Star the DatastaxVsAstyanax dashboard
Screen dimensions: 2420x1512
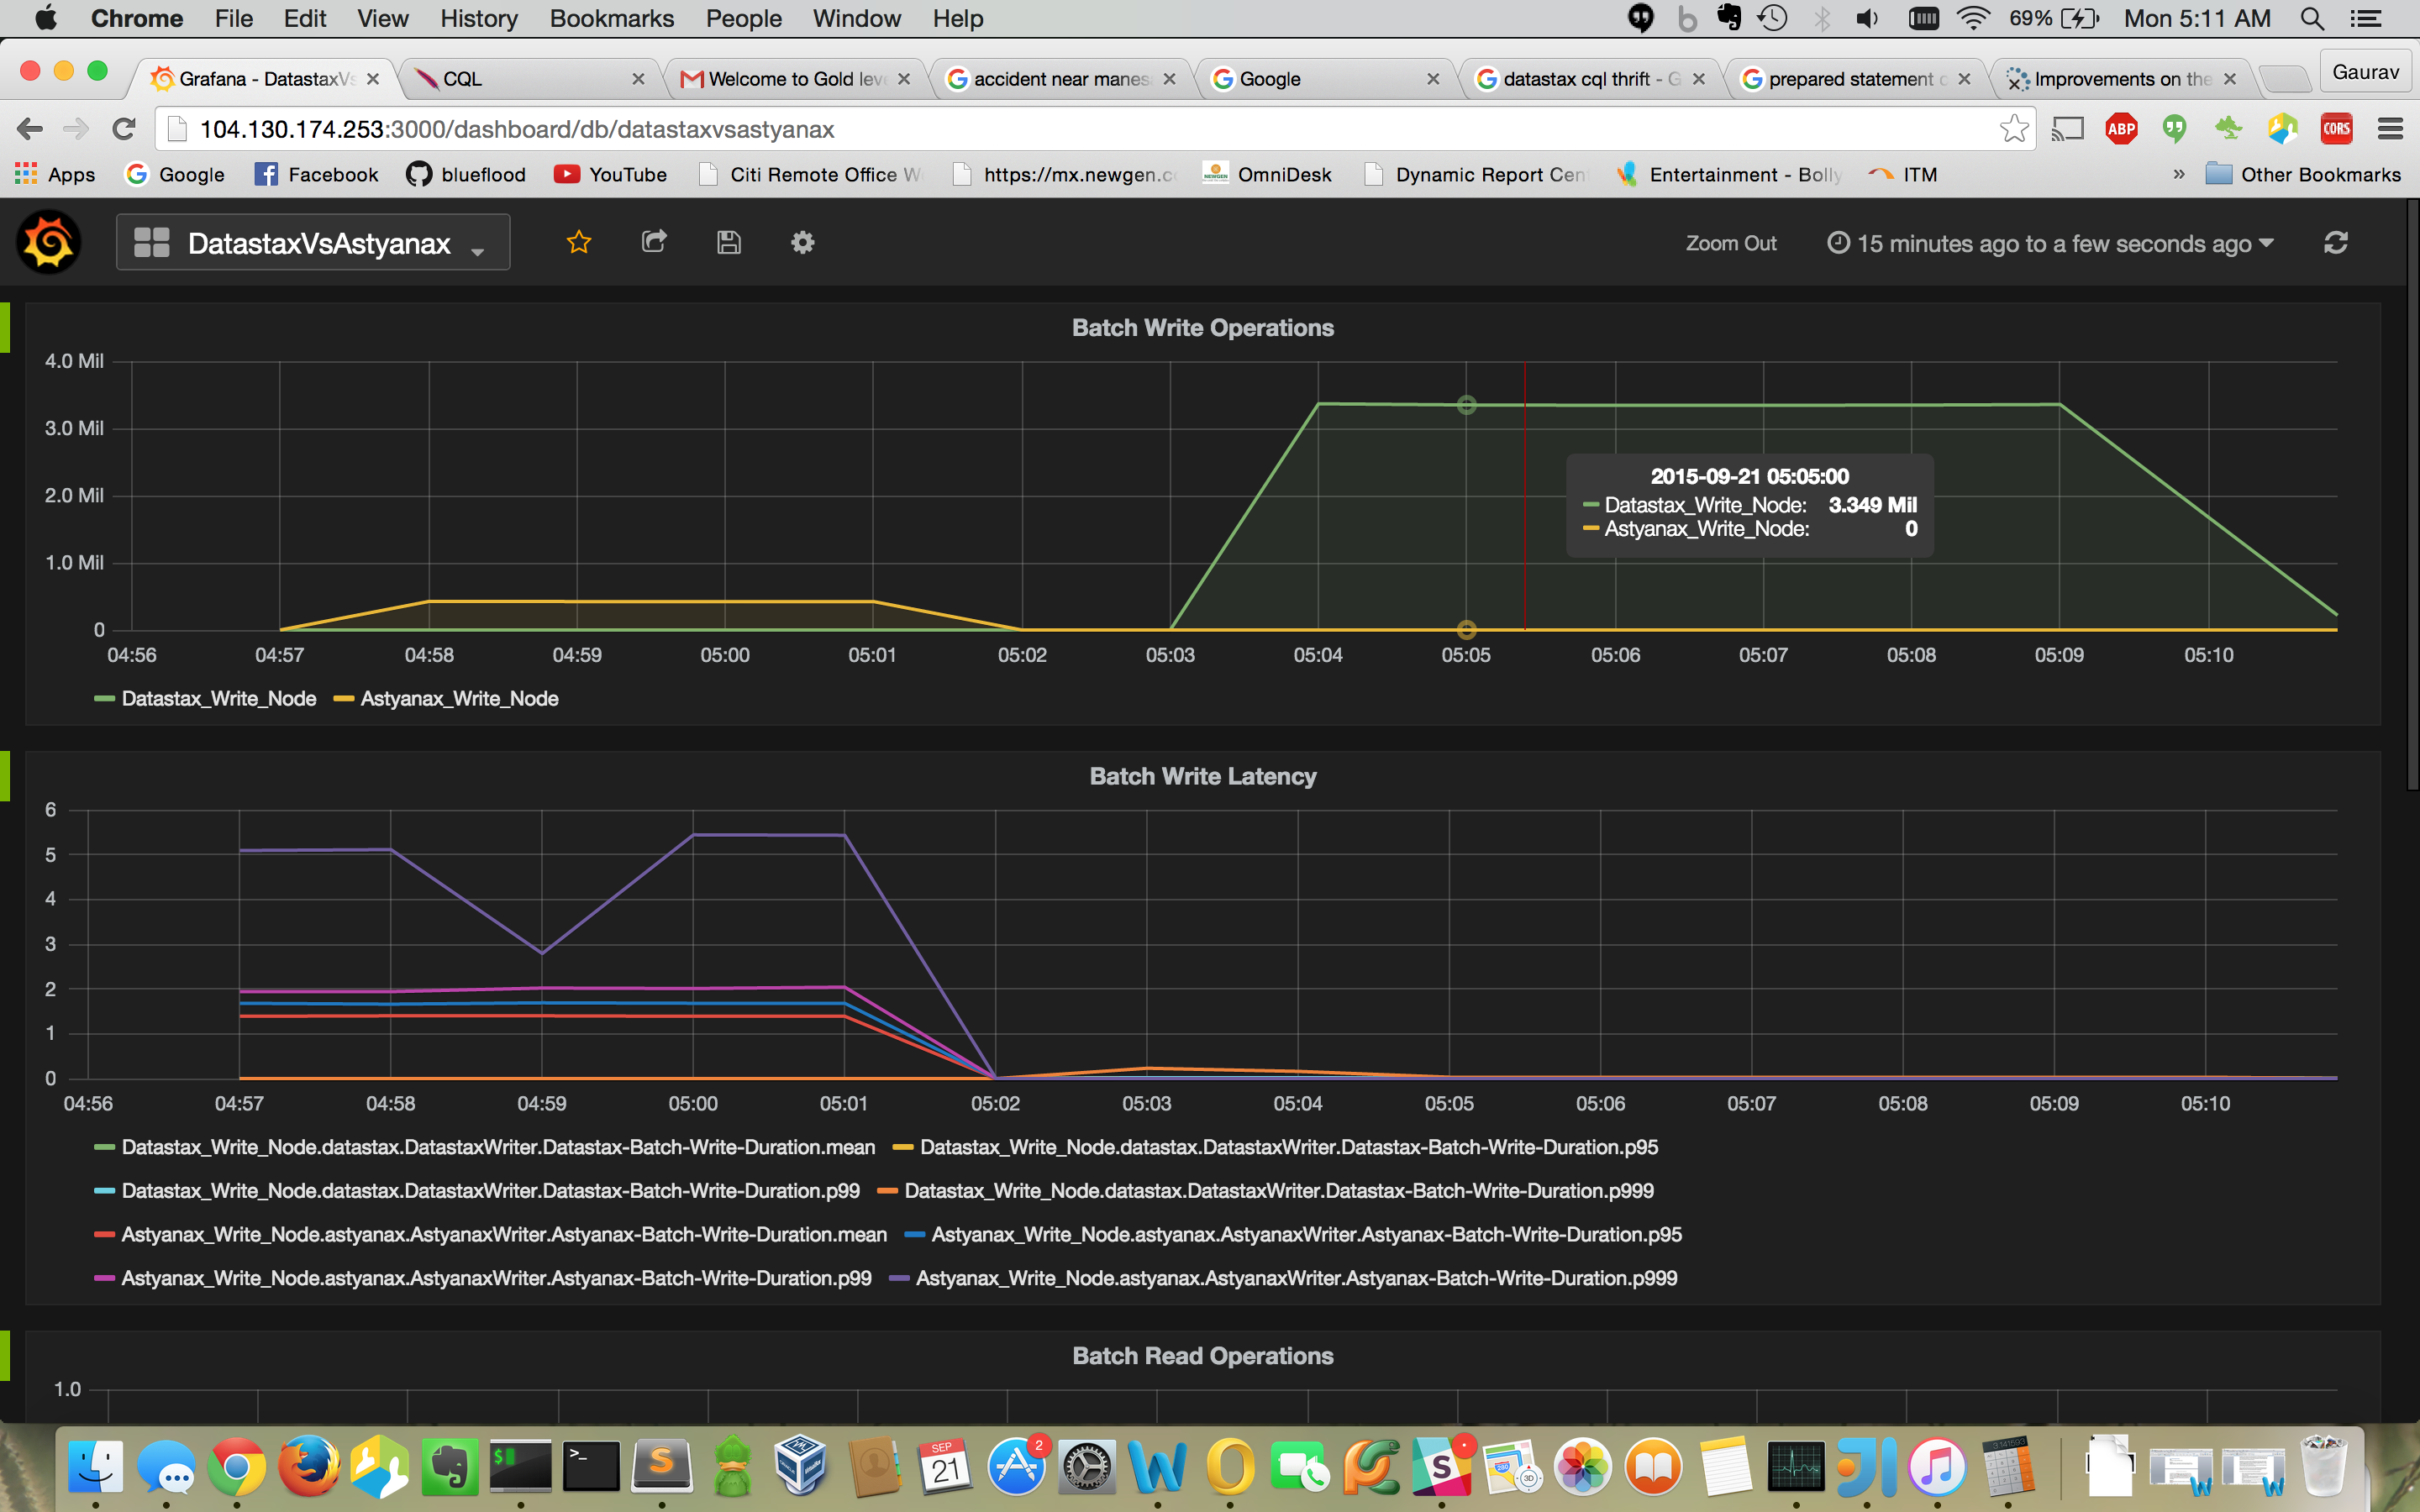579,243
